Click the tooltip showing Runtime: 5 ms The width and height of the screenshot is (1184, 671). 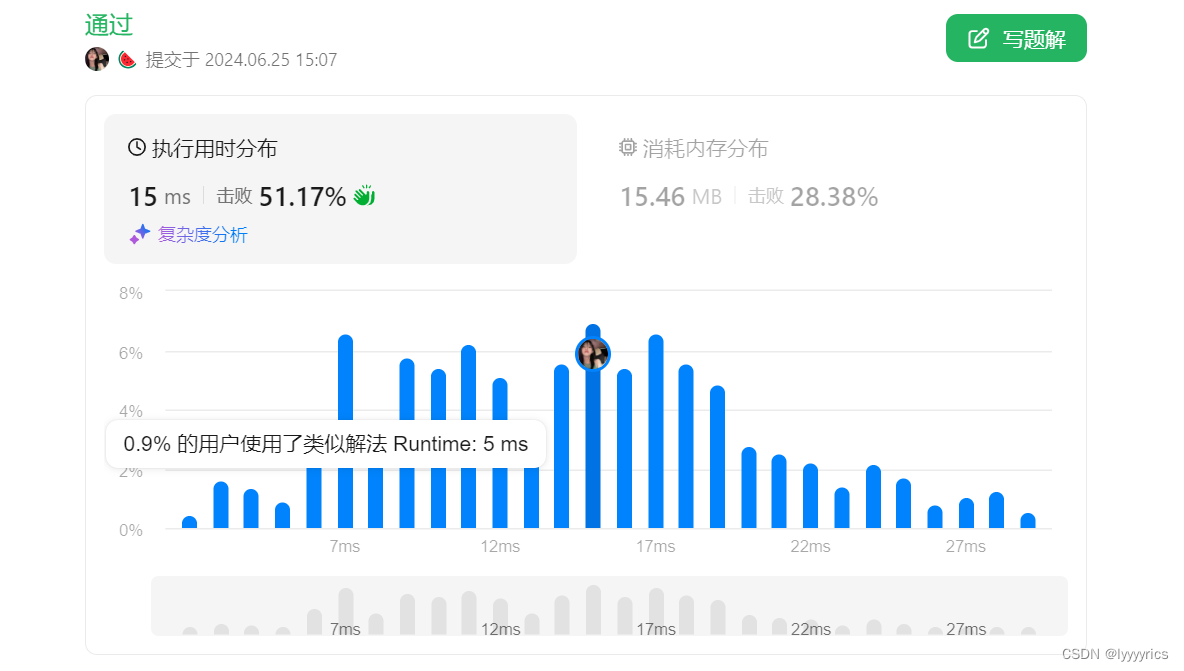pyautogui.click(x=325, y=444)
